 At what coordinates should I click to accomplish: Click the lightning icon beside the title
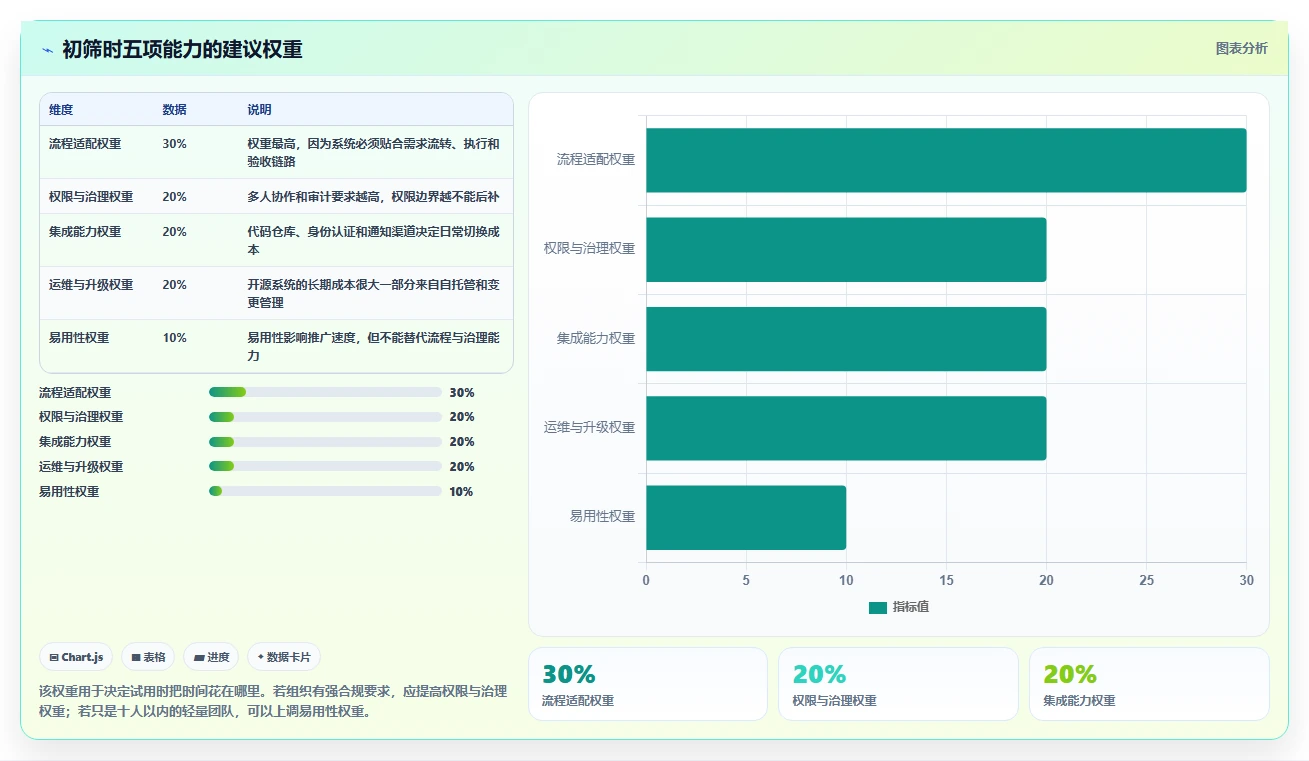click(x=47, y=50)
